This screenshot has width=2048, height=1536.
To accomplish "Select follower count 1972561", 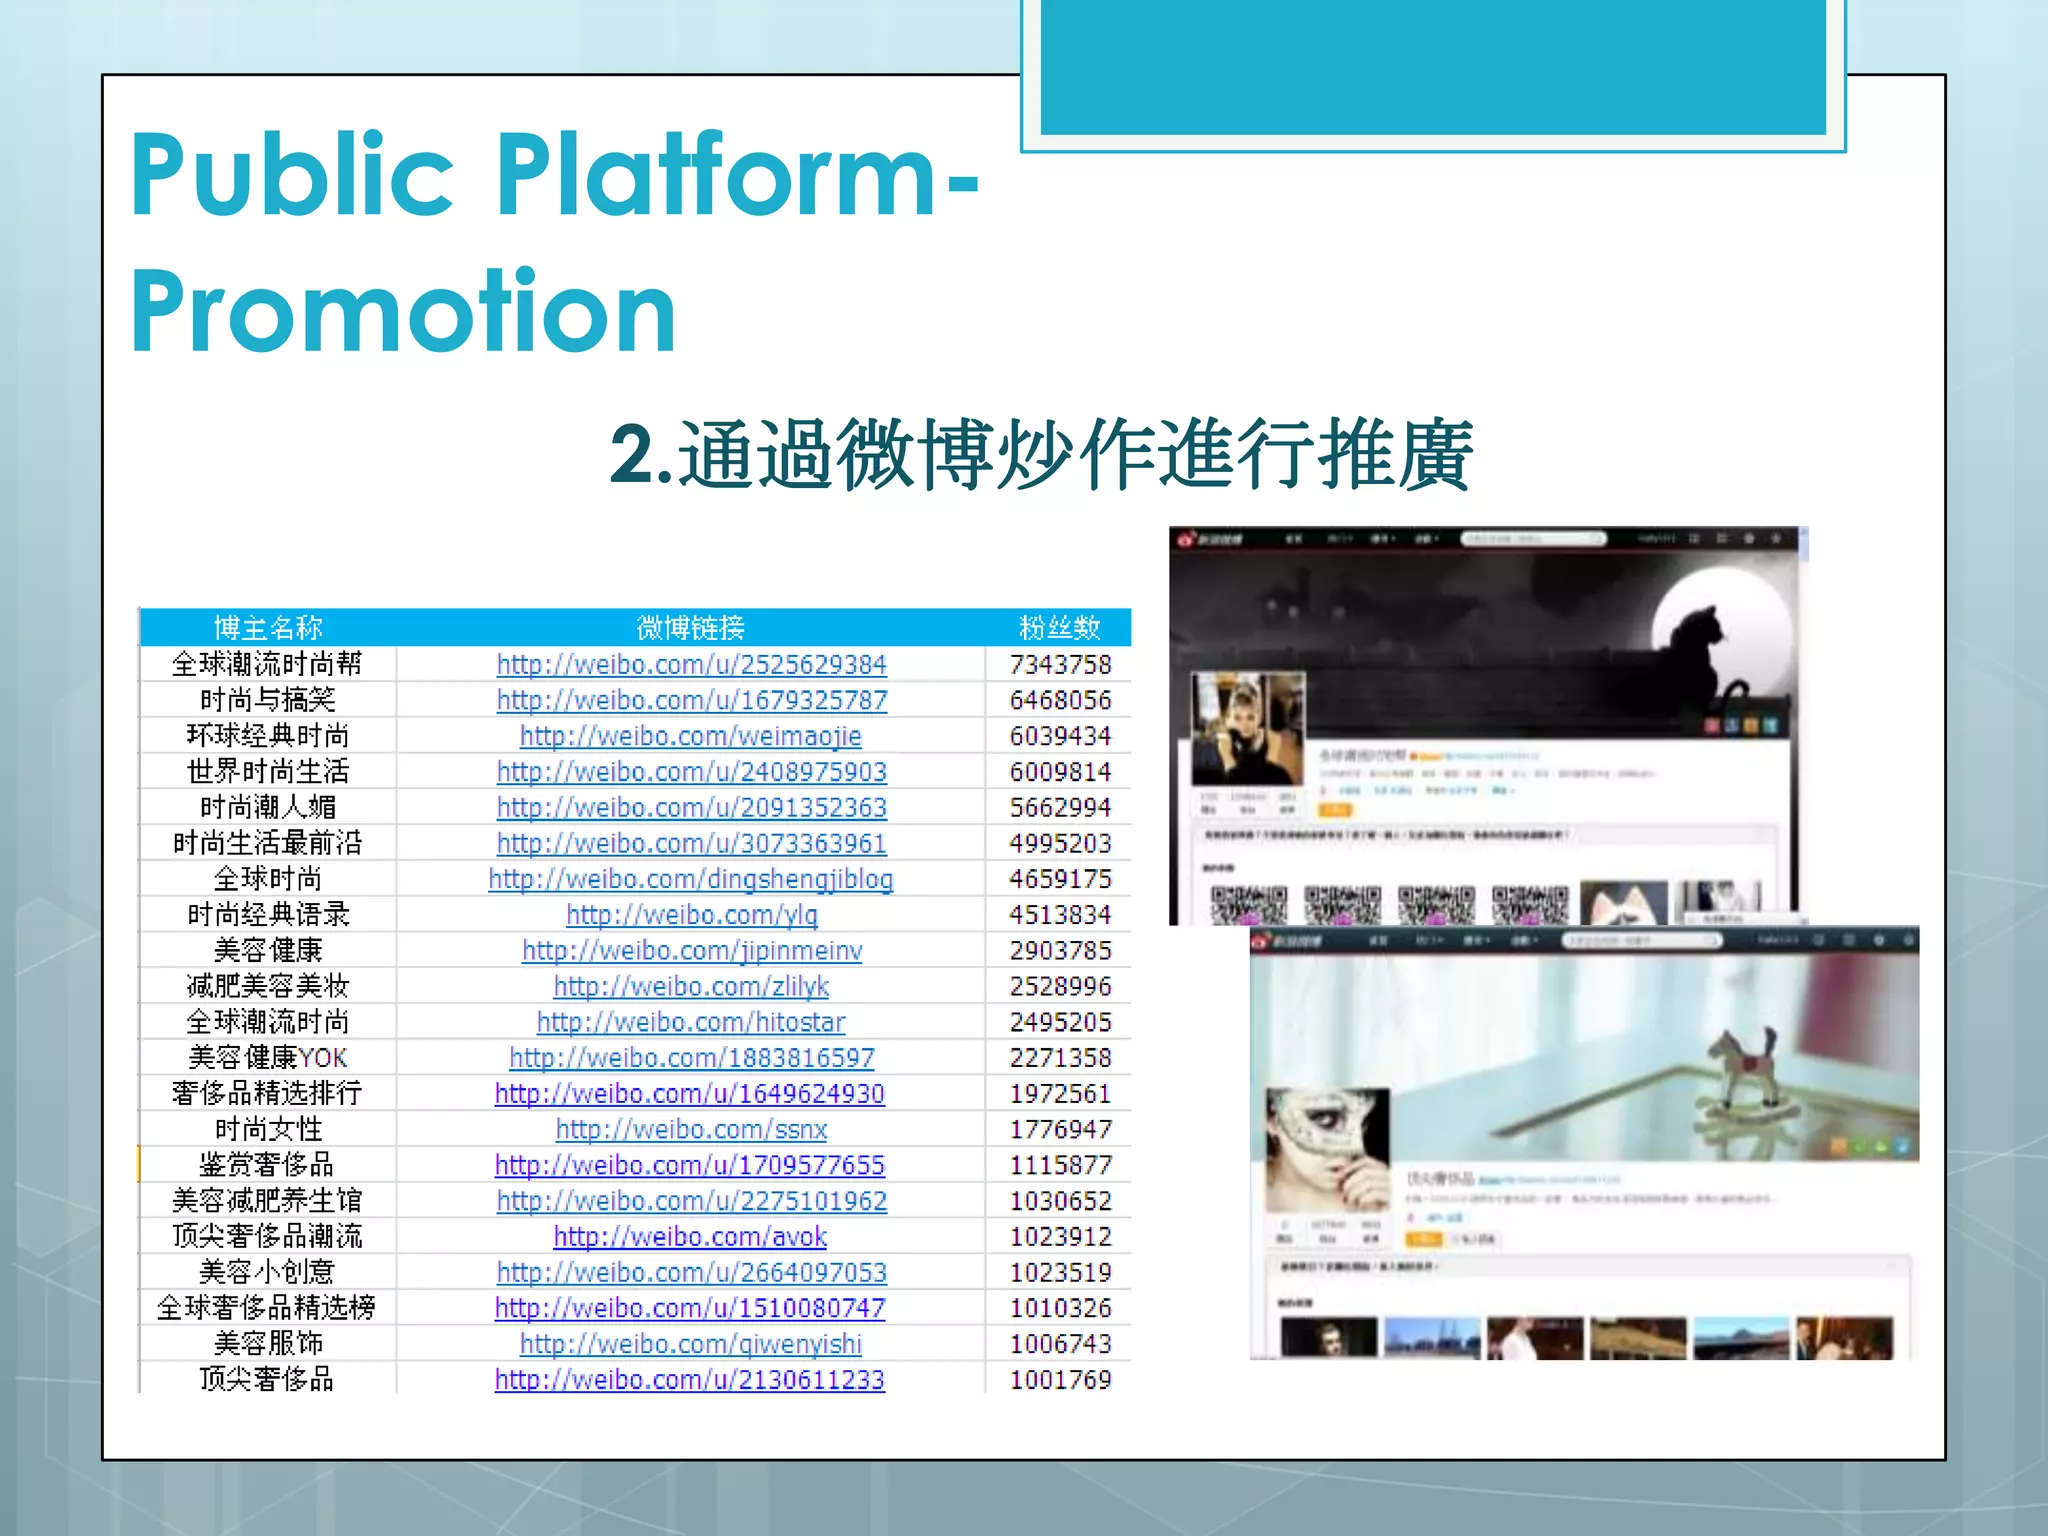I will point(1060,1094).
